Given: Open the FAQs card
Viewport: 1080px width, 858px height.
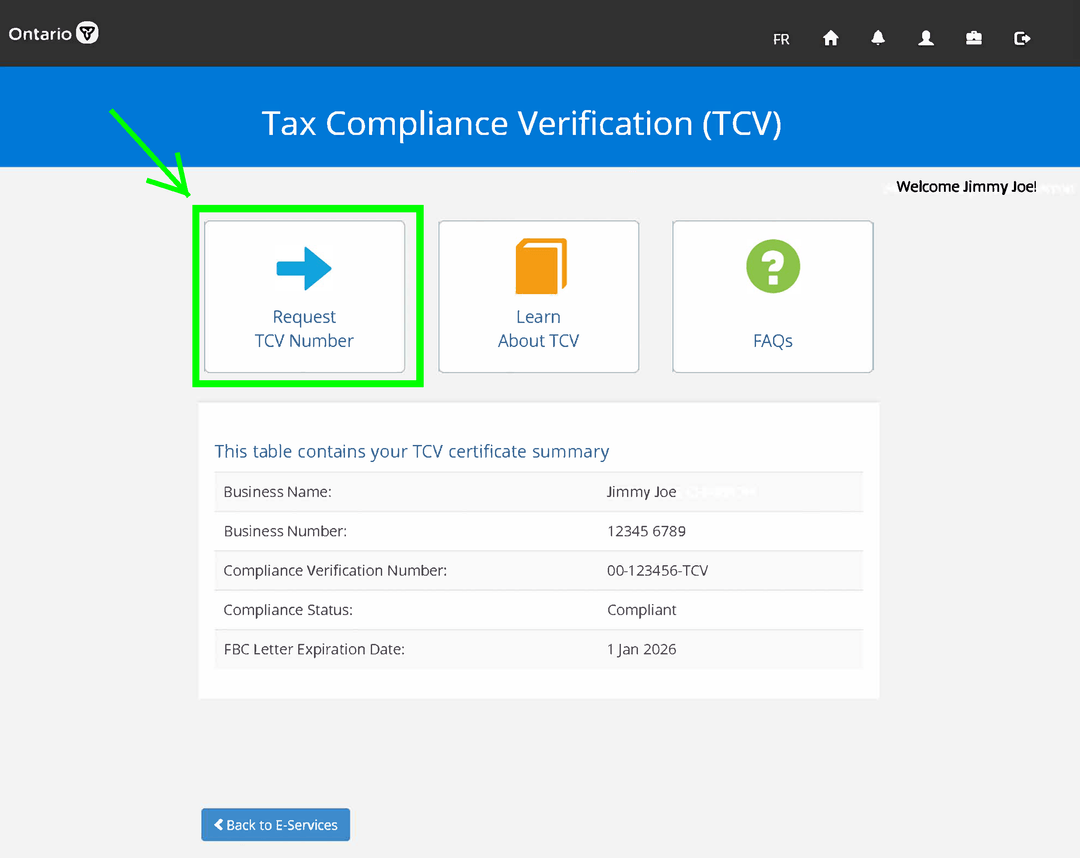Looking at the screenshot, I should tap(772, 297).
